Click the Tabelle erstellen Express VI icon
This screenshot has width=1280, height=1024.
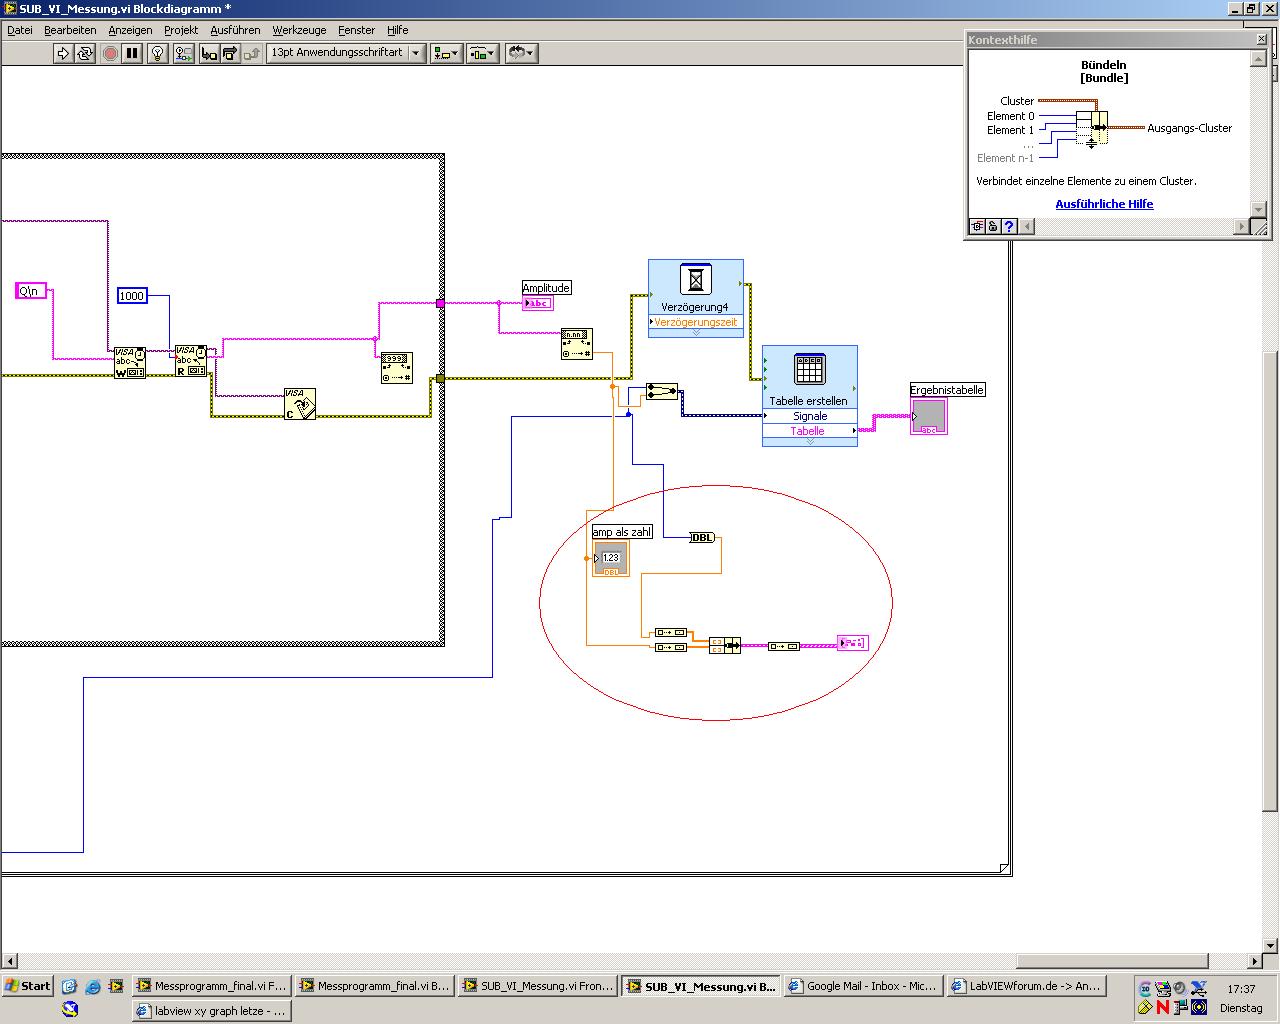tap(809, 369)
